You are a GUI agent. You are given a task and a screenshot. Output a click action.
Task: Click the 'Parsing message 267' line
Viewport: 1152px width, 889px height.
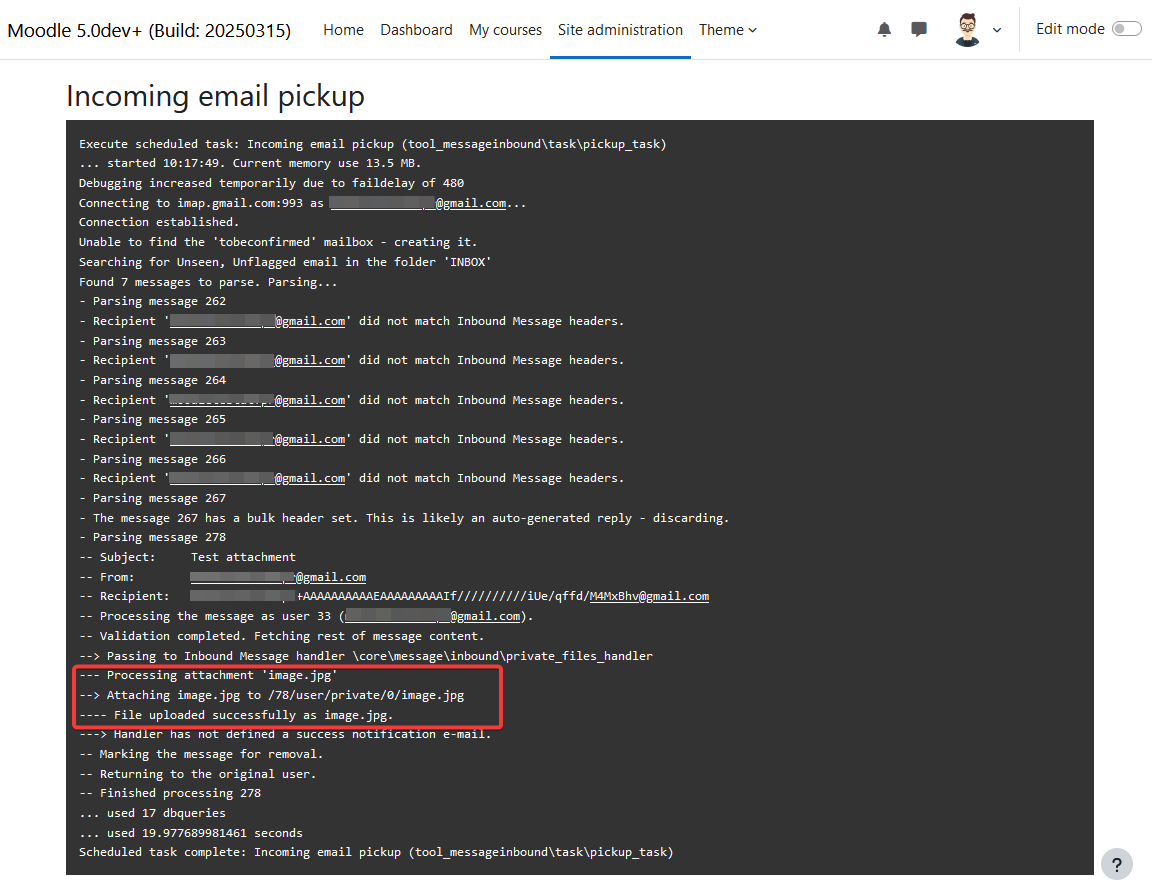click(152, 497)
